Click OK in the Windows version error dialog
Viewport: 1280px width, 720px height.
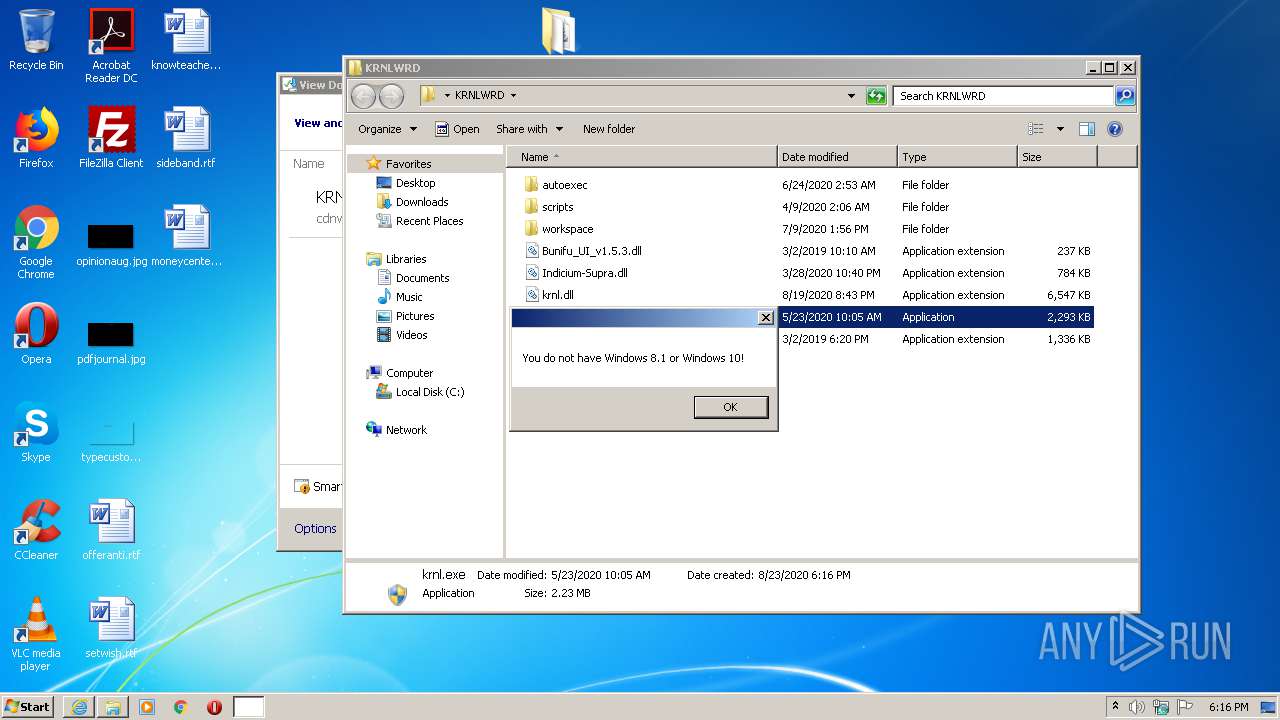click(730, 407)
